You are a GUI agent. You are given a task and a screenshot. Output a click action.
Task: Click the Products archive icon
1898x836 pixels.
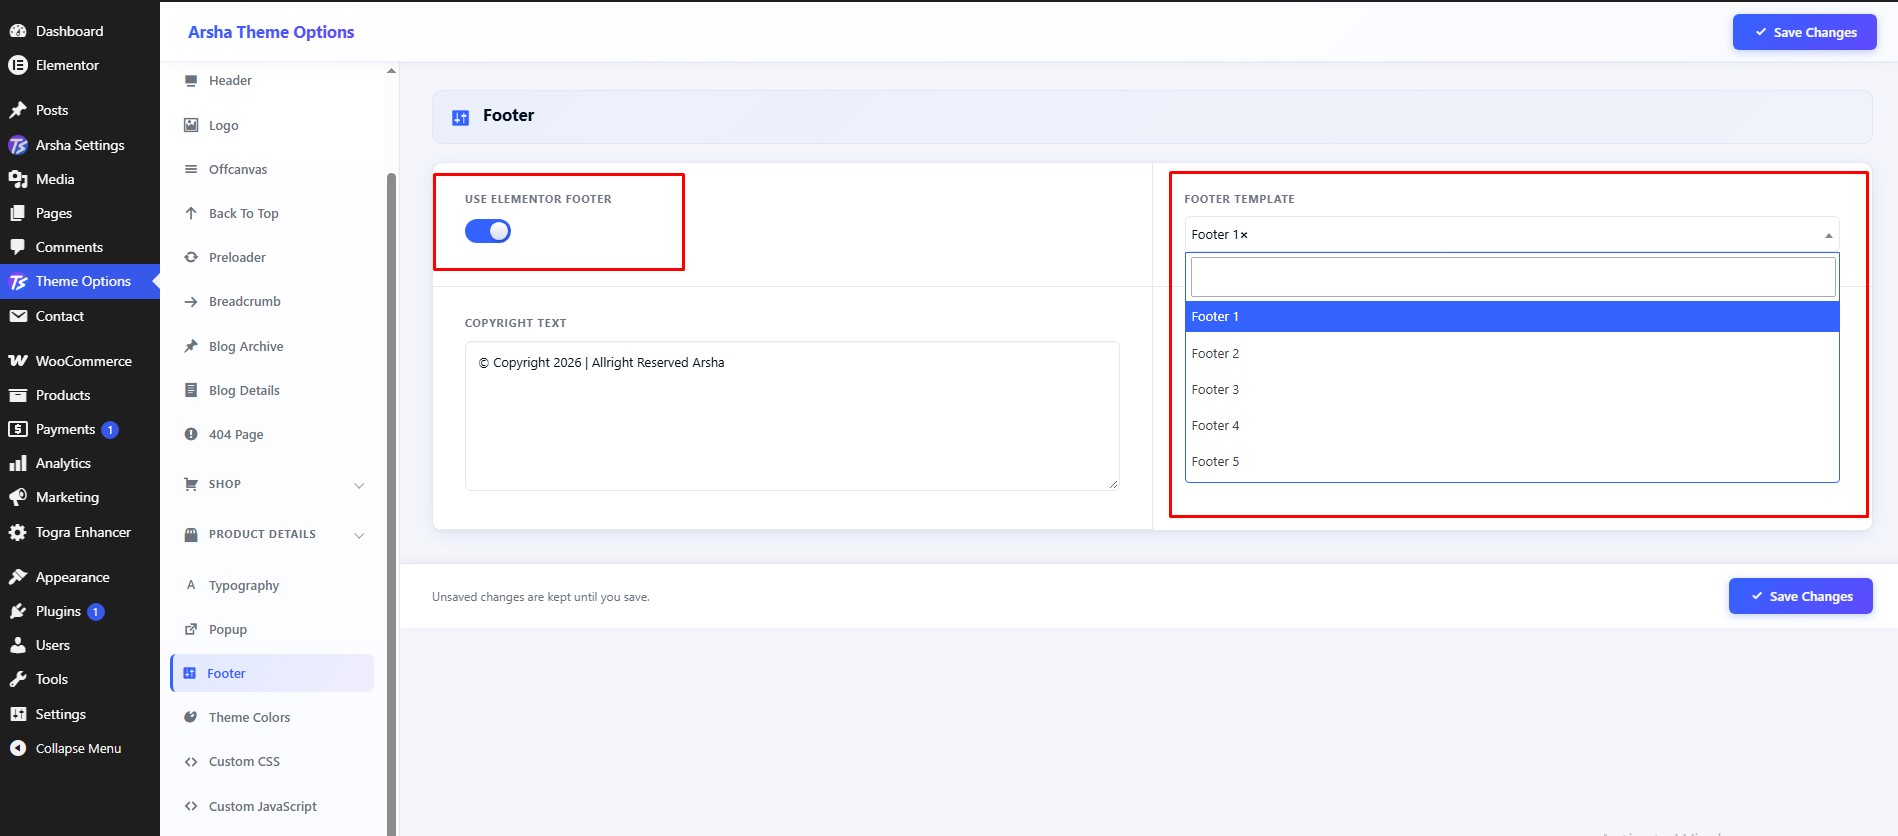tap(18, 395)
